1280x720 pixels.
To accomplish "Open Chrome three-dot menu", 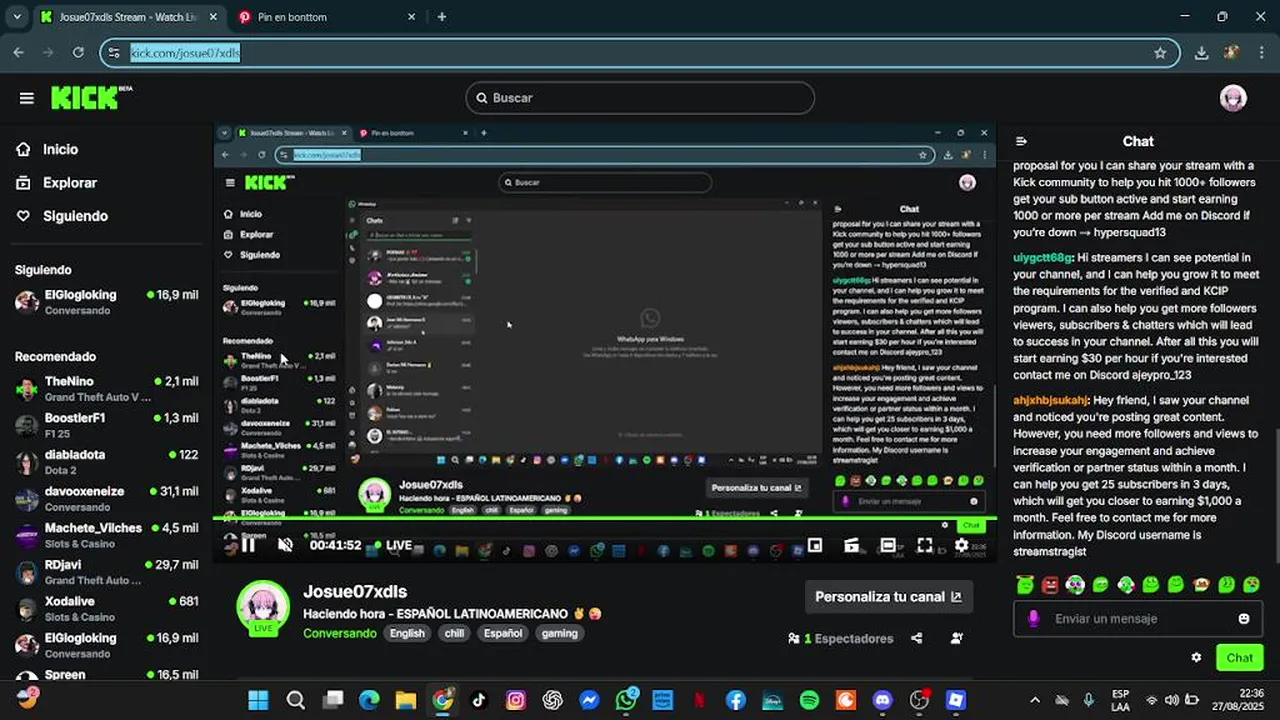I will 1260,53.
